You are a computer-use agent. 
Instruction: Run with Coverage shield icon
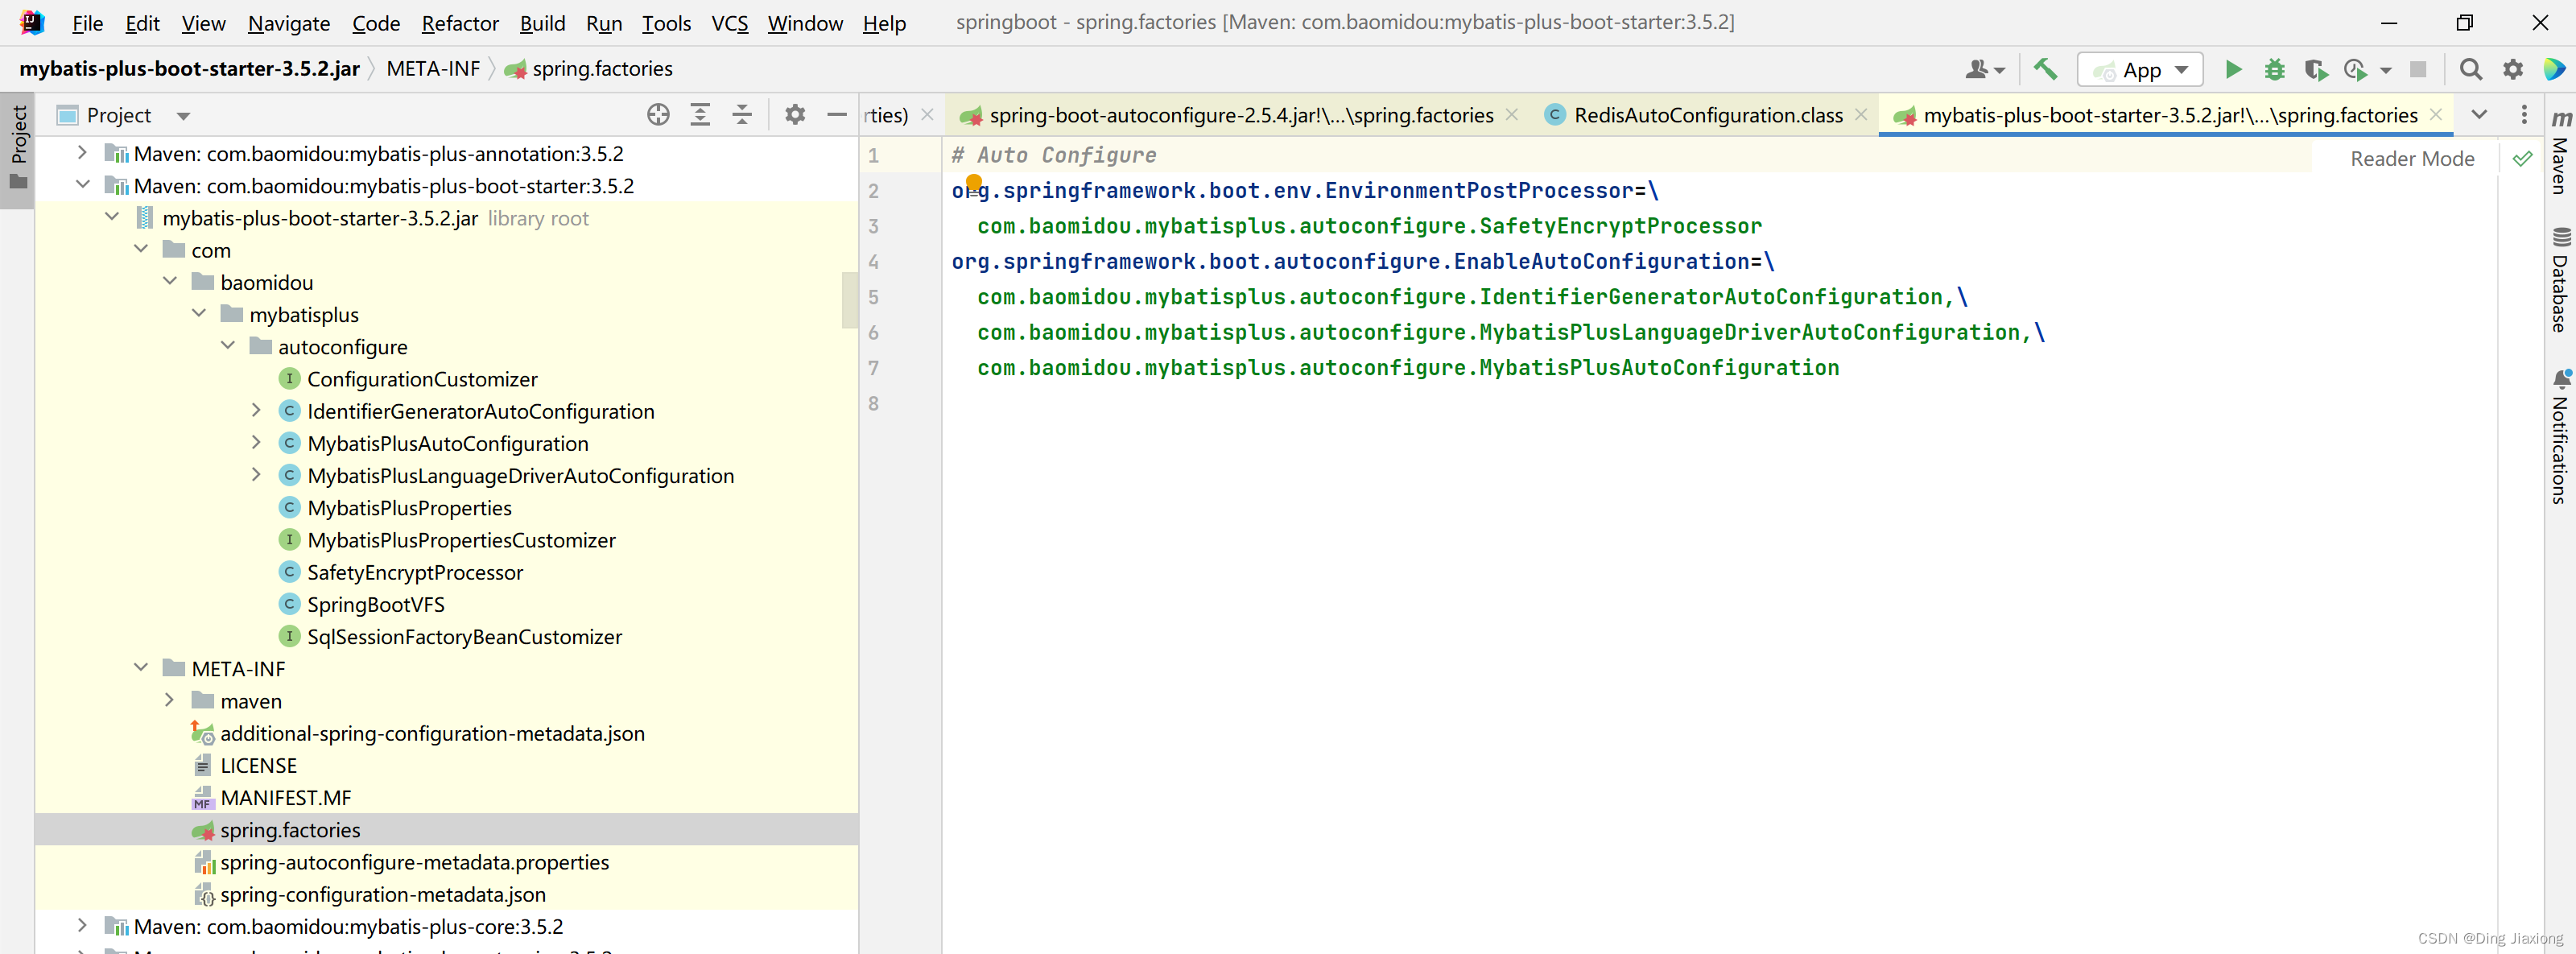(x=2315, y=69)
